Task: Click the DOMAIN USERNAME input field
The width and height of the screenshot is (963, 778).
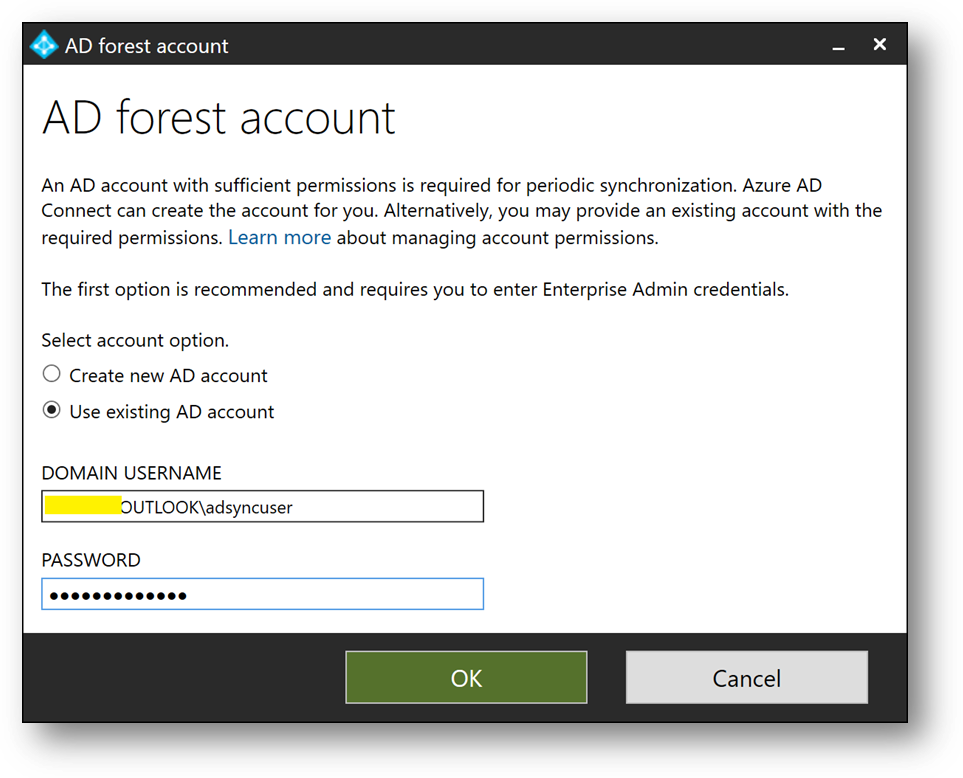Action: tap(262, 507)
